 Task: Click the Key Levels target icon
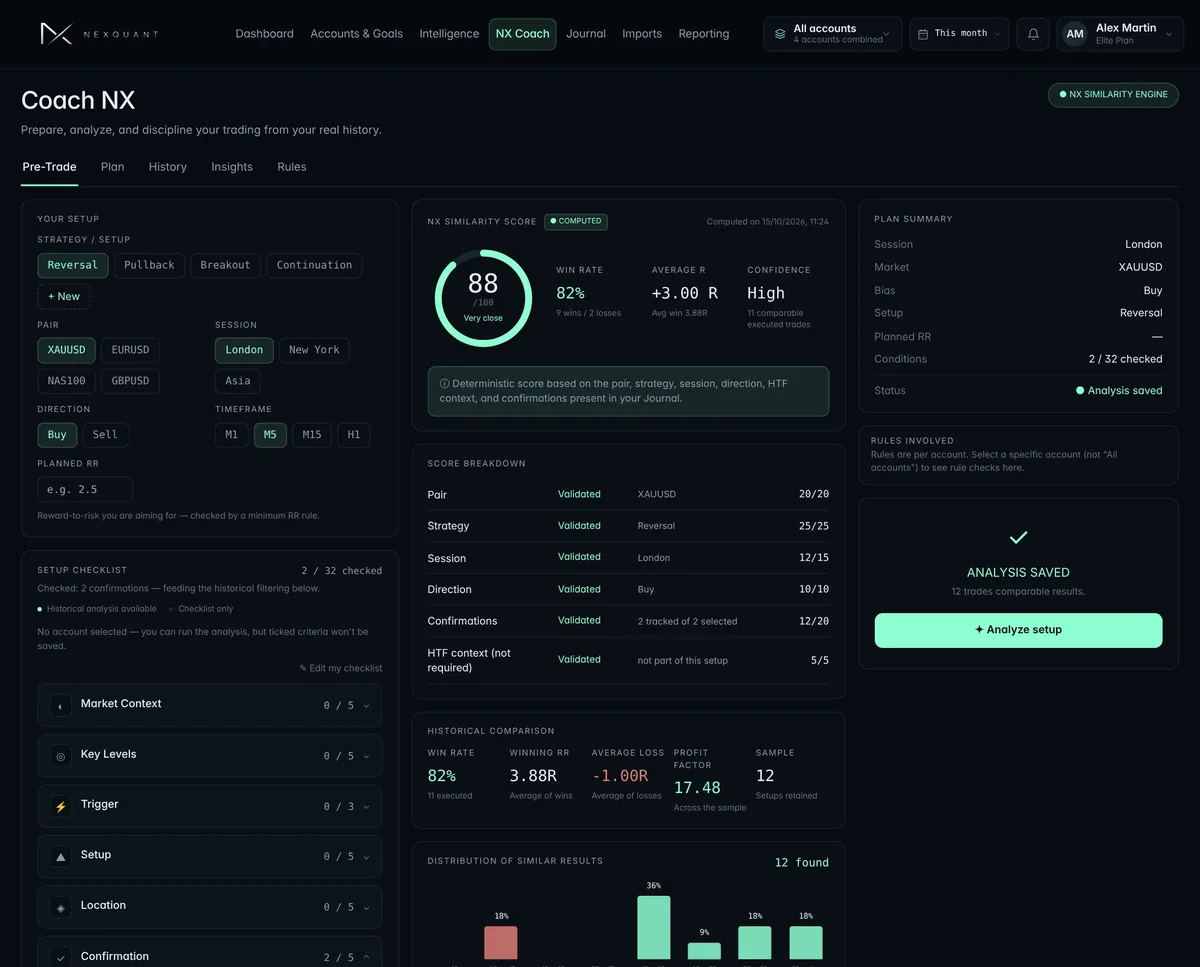tap(60, 756)
